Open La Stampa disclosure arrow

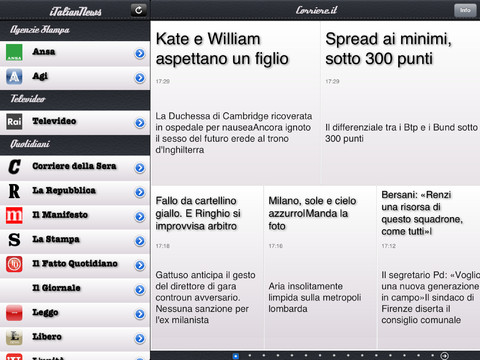pos(140,241)
